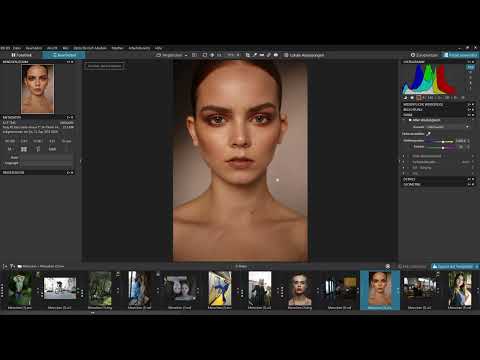
Task: Click the Zurücksetzen button
Action: pos(424,55)
